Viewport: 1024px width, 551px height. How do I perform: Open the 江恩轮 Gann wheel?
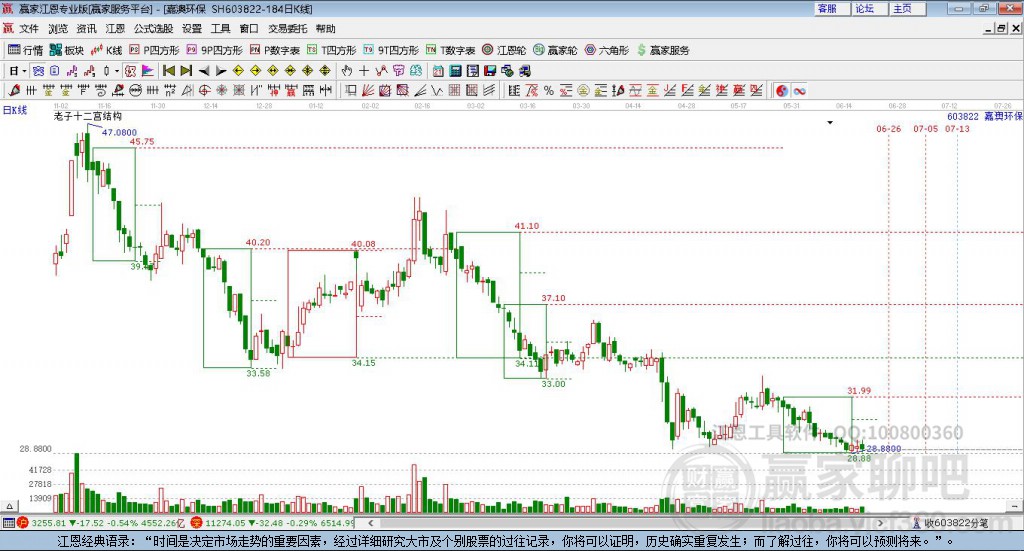pyautogui.click(x=504, y=50)
